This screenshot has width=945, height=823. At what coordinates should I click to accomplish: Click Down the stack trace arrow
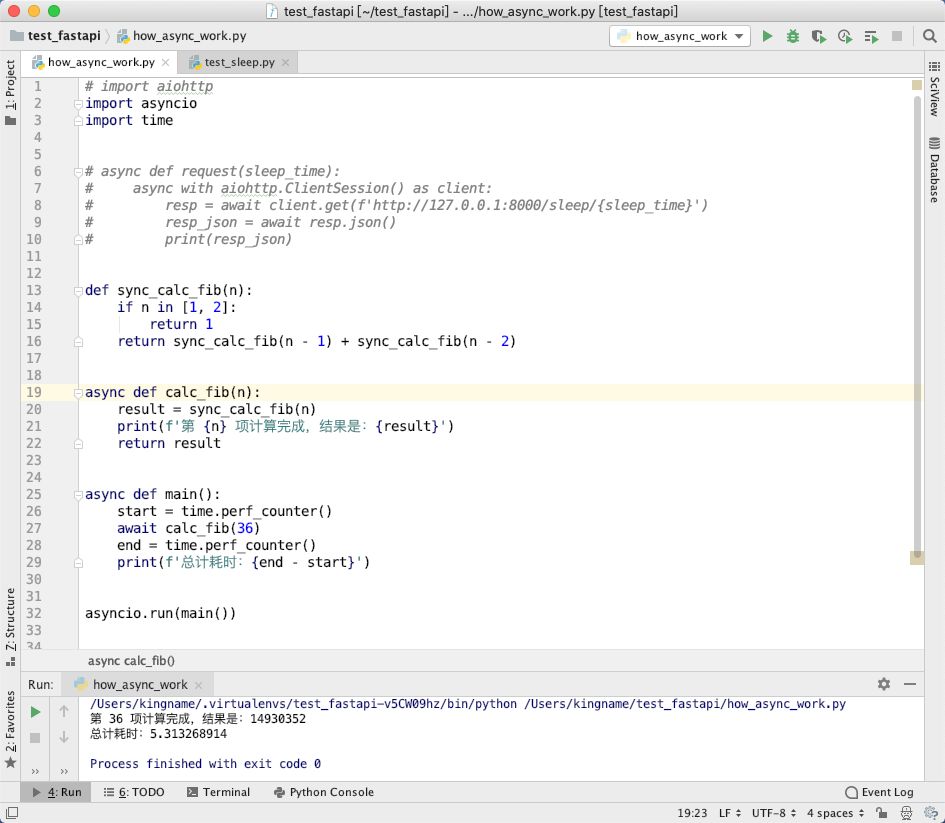[64, 737]
